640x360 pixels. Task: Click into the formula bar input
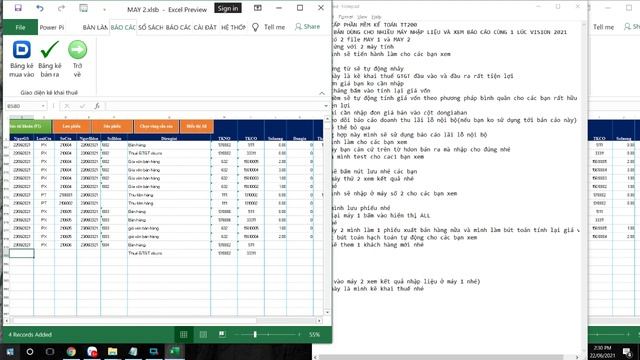click(214, 106)
